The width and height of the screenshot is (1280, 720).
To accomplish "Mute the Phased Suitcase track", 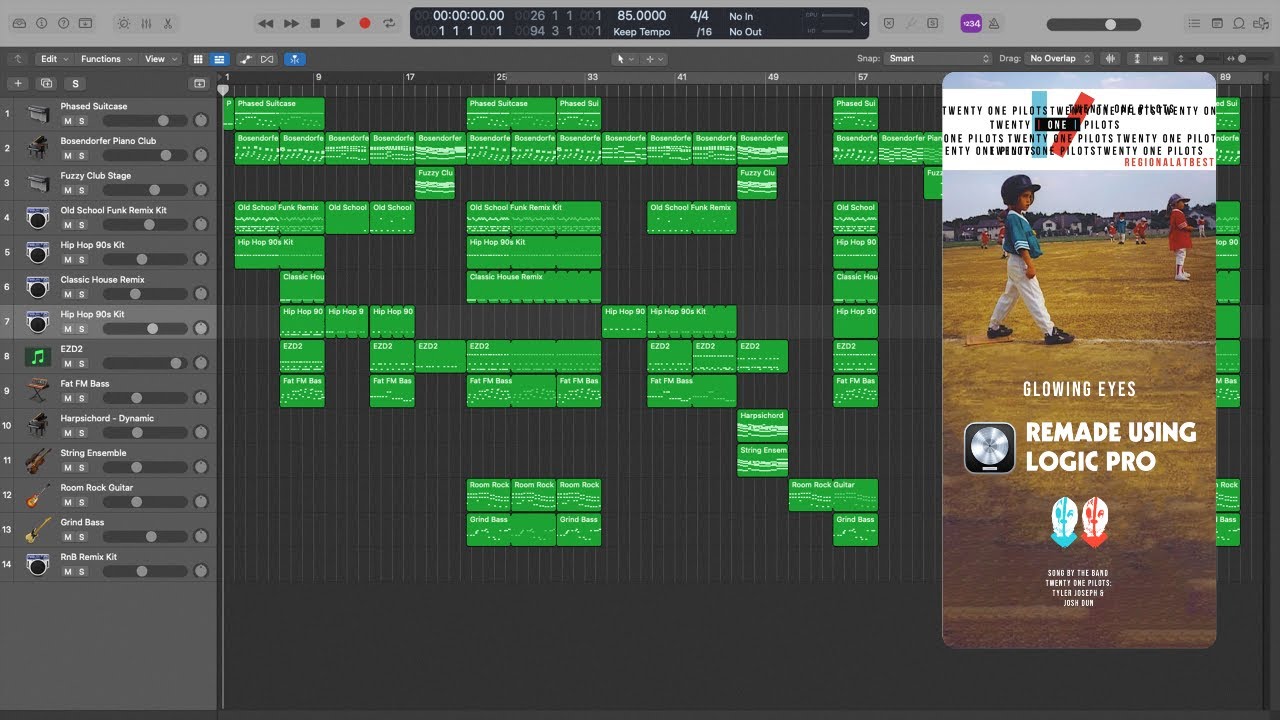I will click(68, 121).
